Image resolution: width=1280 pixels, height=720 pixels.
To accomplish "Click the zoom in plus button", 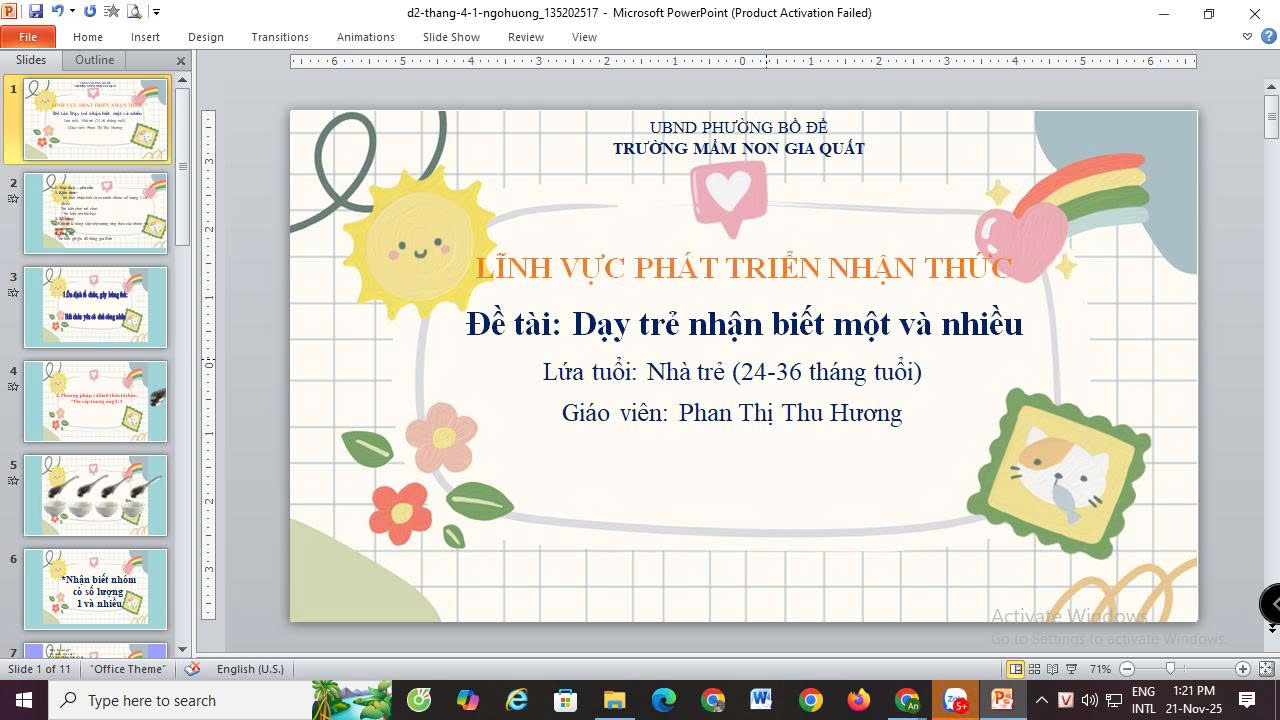I will pos(1243,669).
